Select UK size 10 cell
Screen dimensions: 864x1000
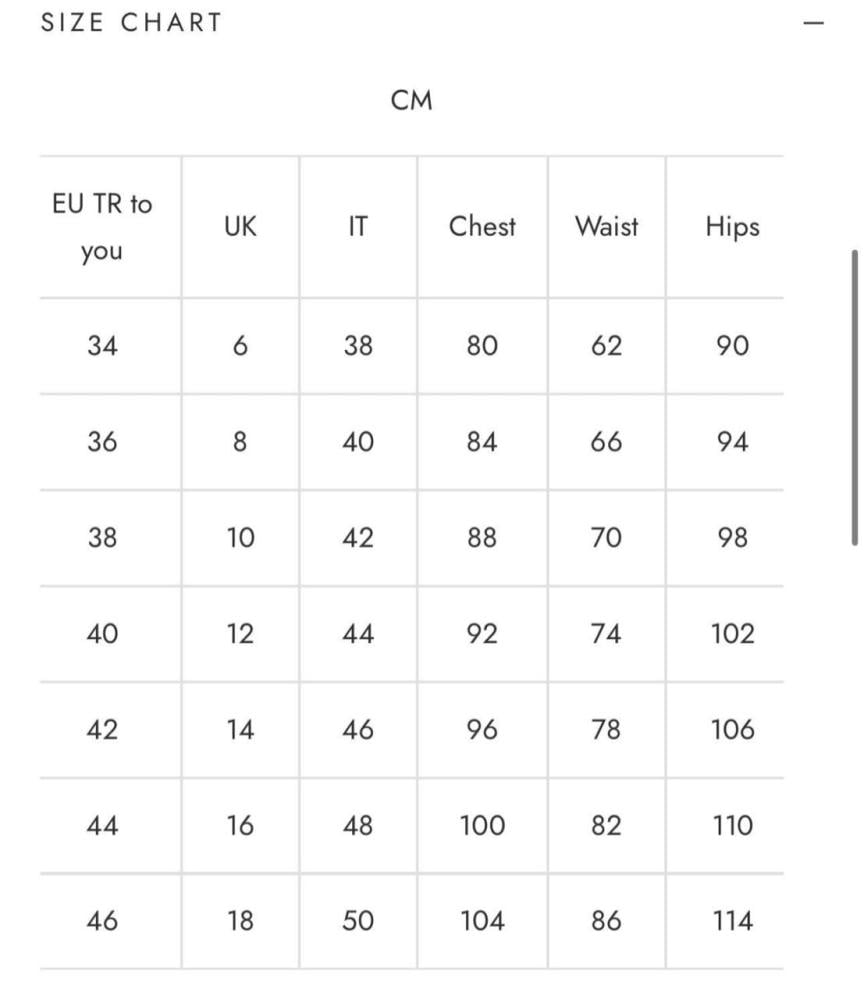pos(240,538)
